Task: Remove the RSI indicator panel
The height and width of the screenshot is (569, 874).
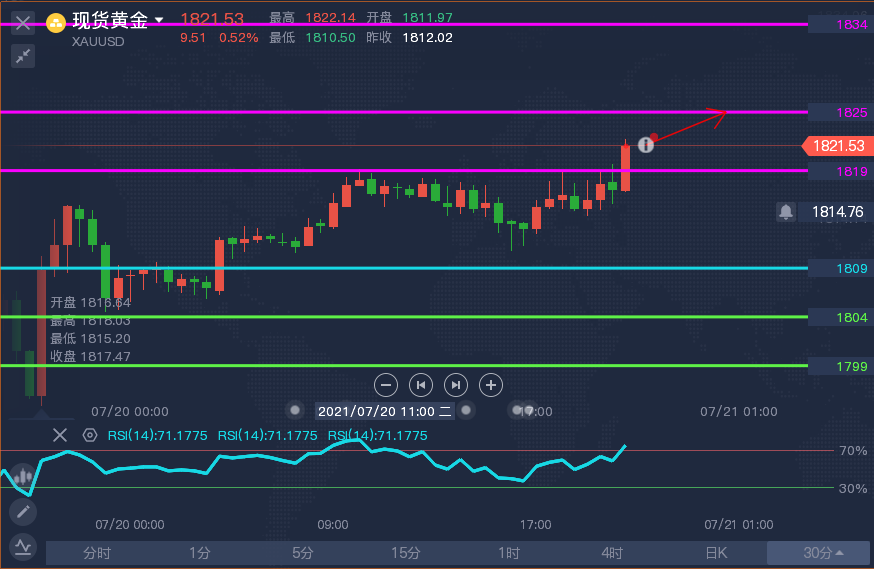Action: pyautogui.click(x=60, y=435)
